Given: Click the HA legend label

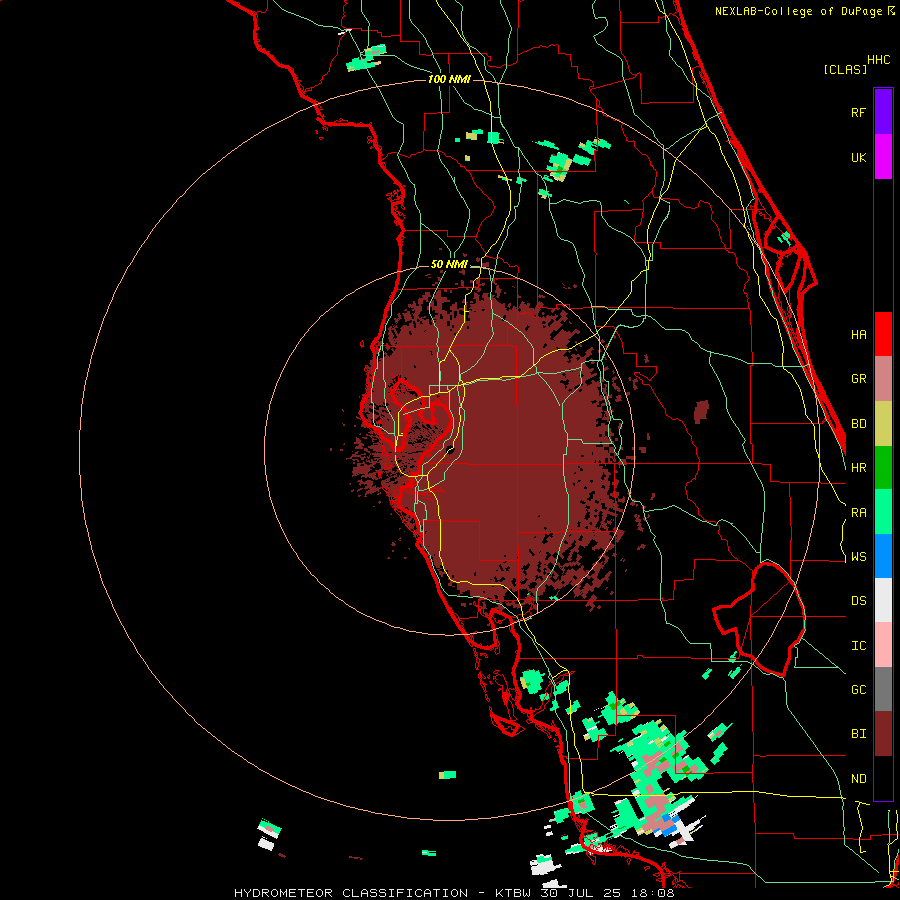Looking at the screenshot, I should 858,335.
